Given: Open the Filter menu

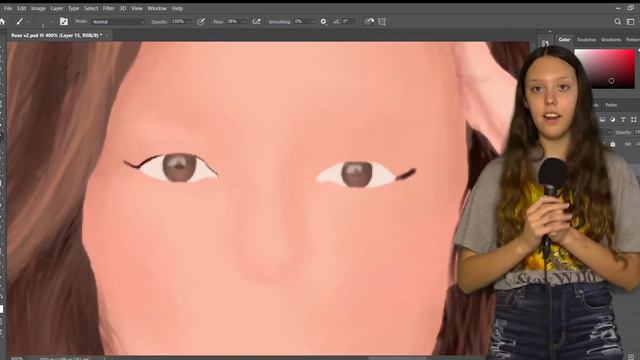Looking at the screenshot, I should 109,8.
